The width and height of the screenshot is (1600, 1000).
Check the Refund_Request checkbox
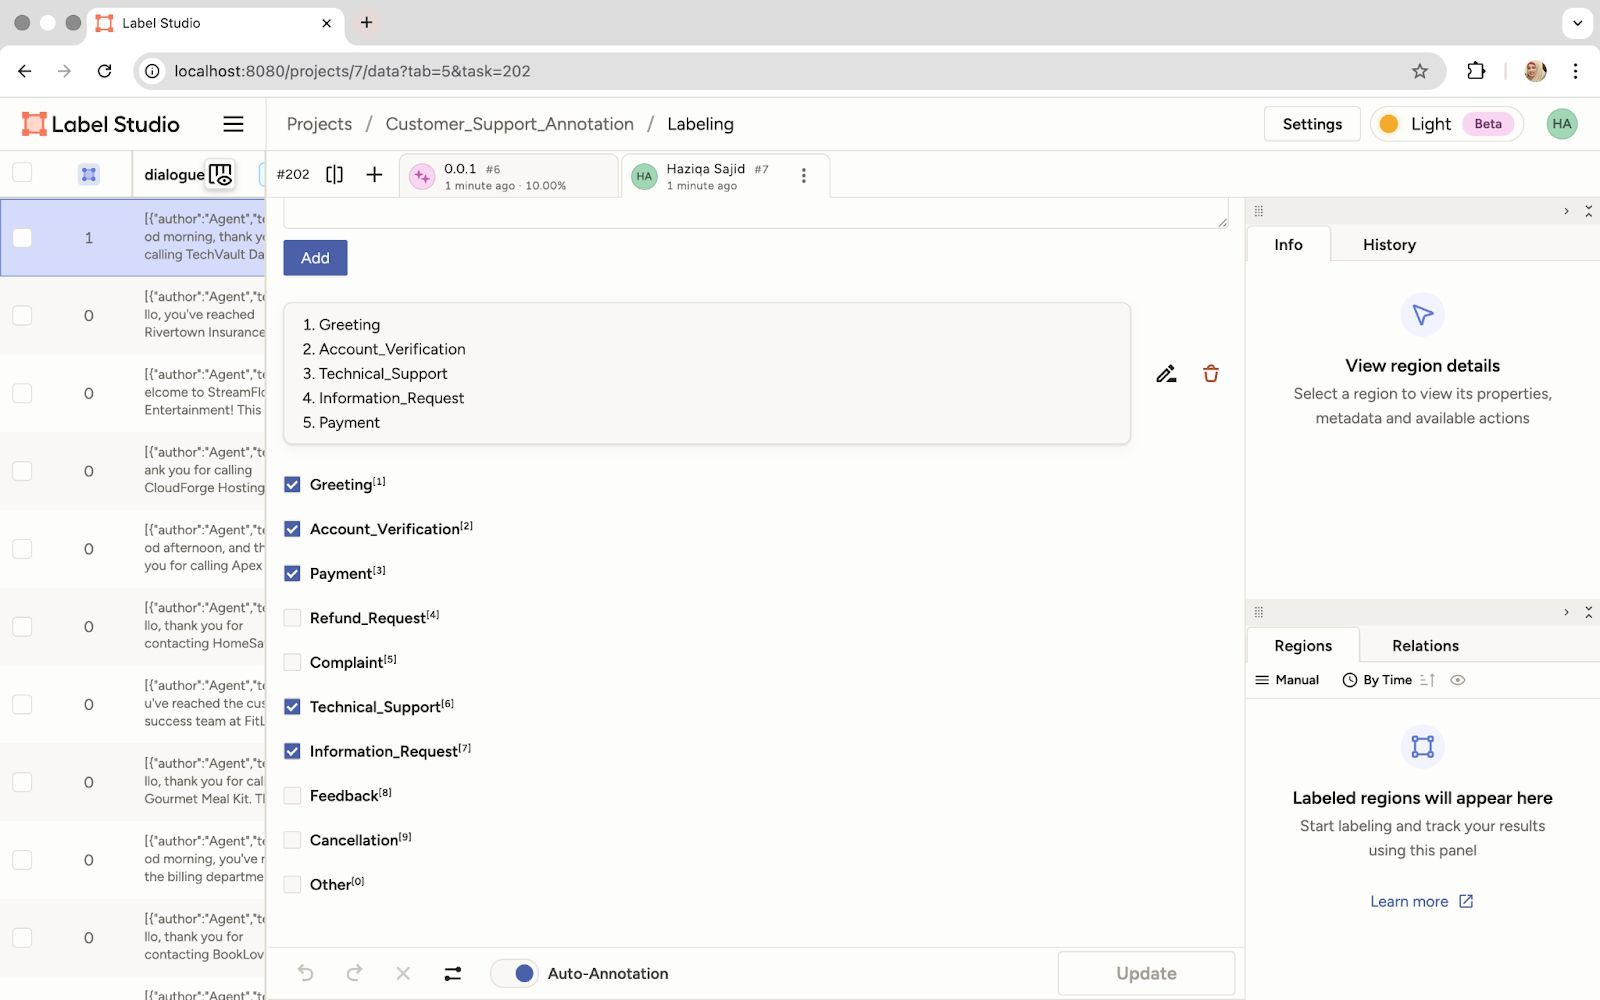click(x=293, y=618)
